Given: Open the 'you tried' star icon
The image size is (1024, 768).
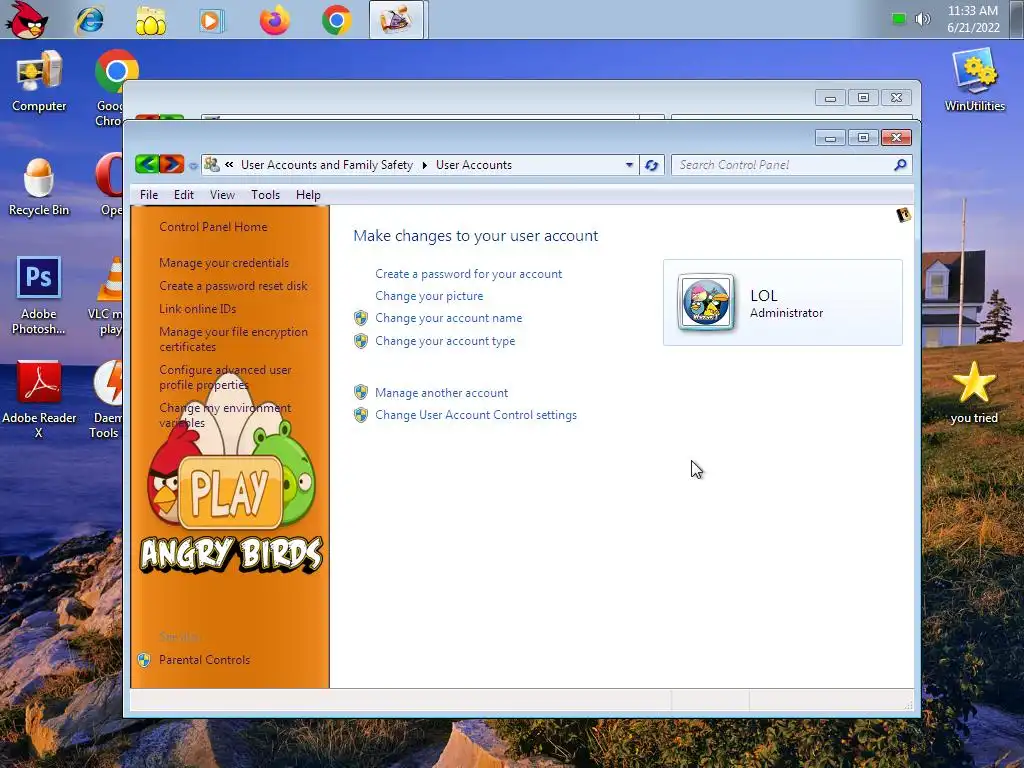Looking at the screenshot, I should (x=974, y=392).
